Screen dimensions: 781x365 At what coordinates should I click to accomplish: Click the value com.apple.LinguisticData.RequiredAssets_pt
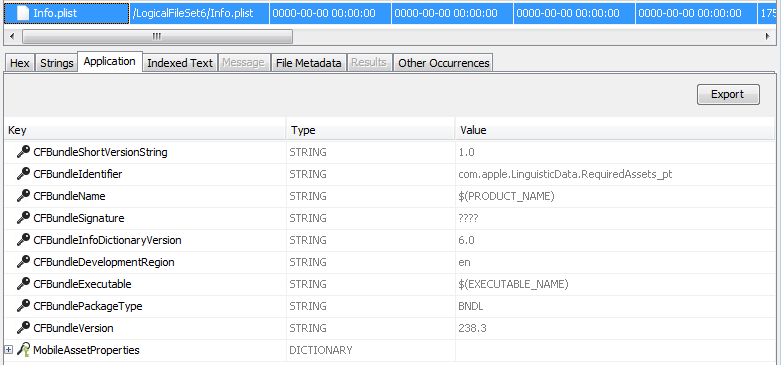565,174
